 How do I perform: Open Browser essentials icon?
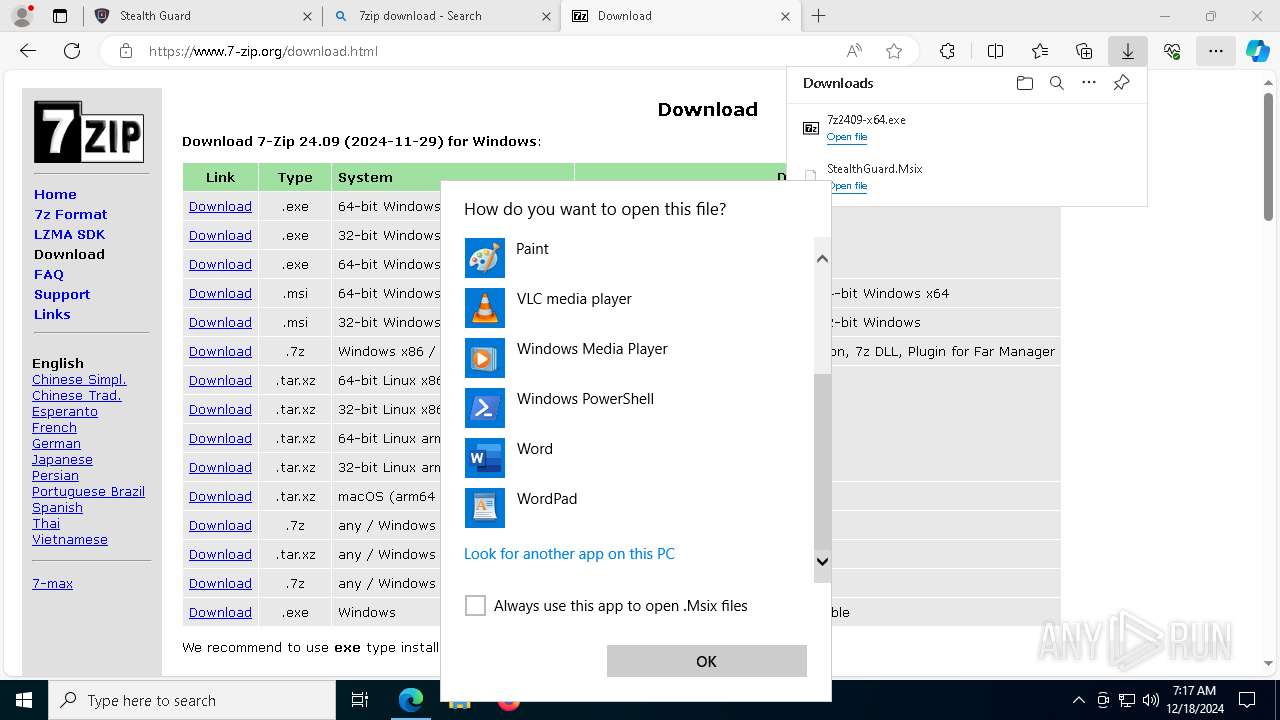coord(1172,51)
